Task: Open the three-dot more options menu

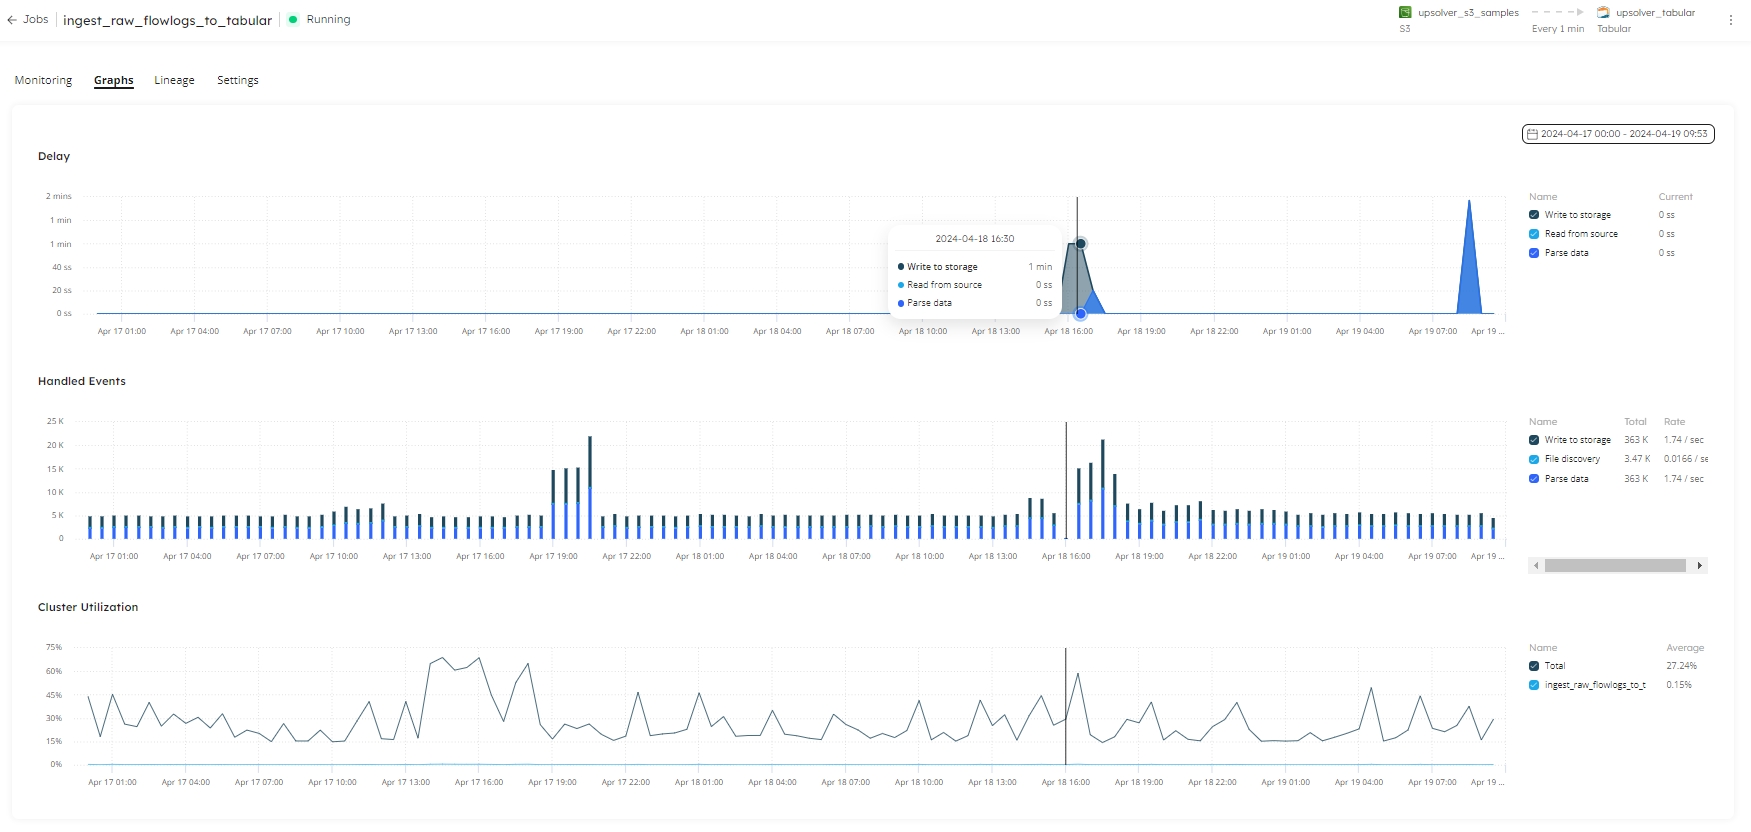Action: pos(1731,20)
